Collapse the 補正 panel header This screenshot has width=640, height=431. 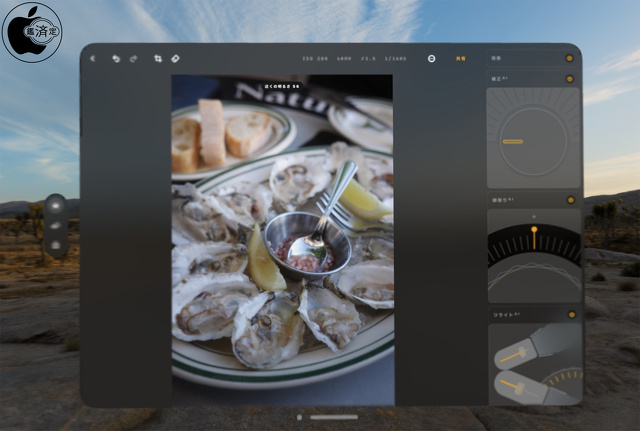click(x=533, y=79)
